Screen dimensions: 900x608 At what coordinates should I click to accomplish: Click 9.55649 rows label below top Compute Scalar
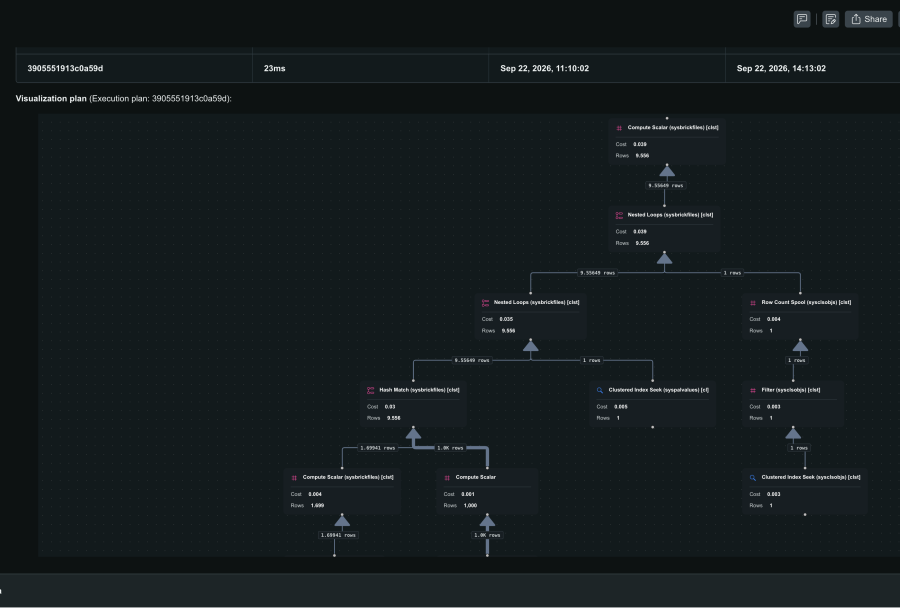point(666,185)
